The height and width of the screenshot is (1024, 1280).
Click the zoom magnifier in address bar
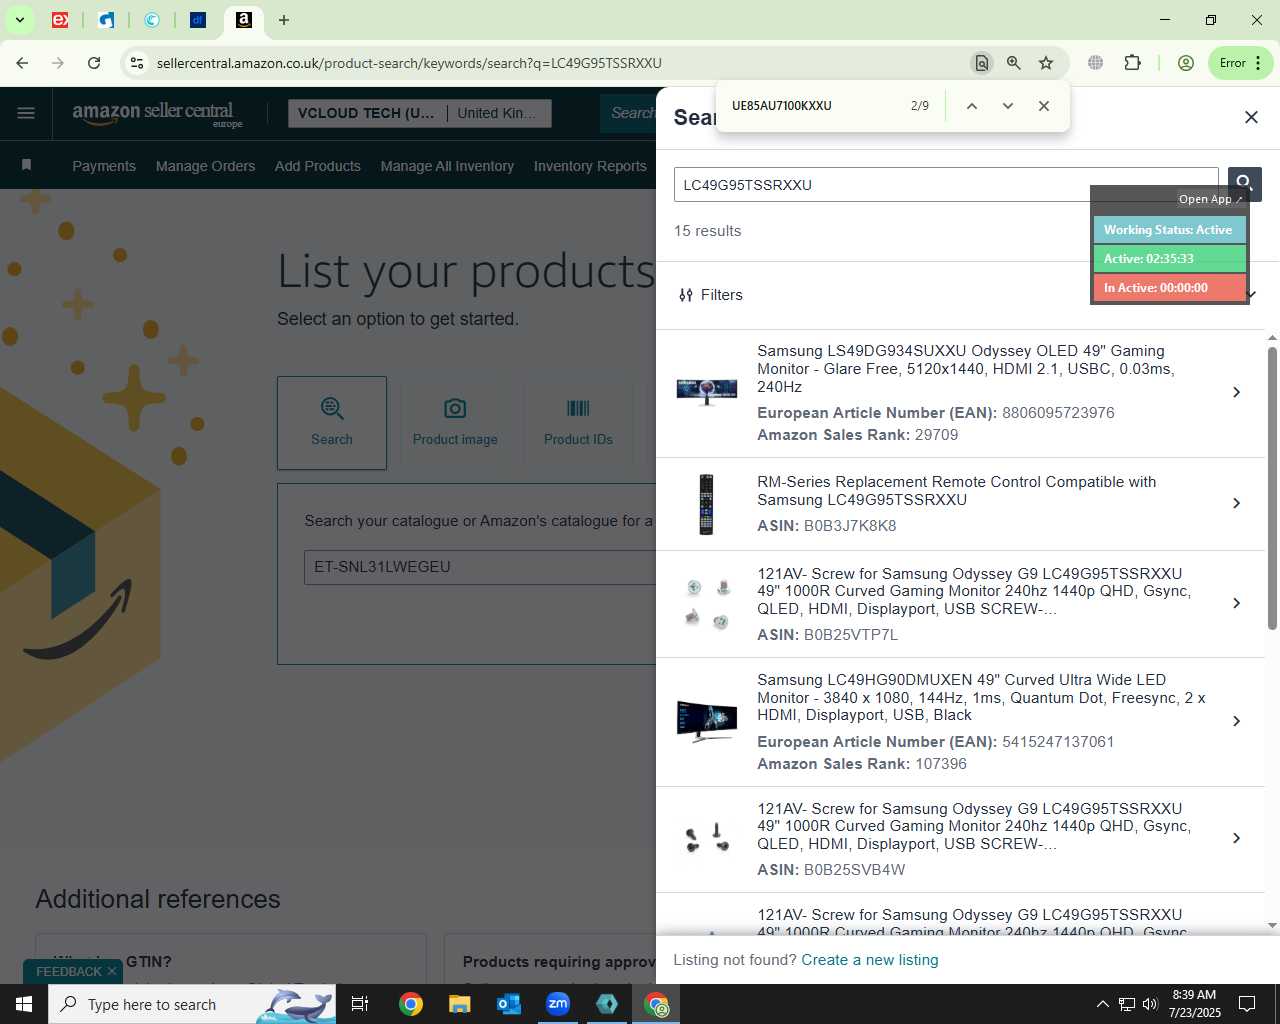click(1014, 63)
